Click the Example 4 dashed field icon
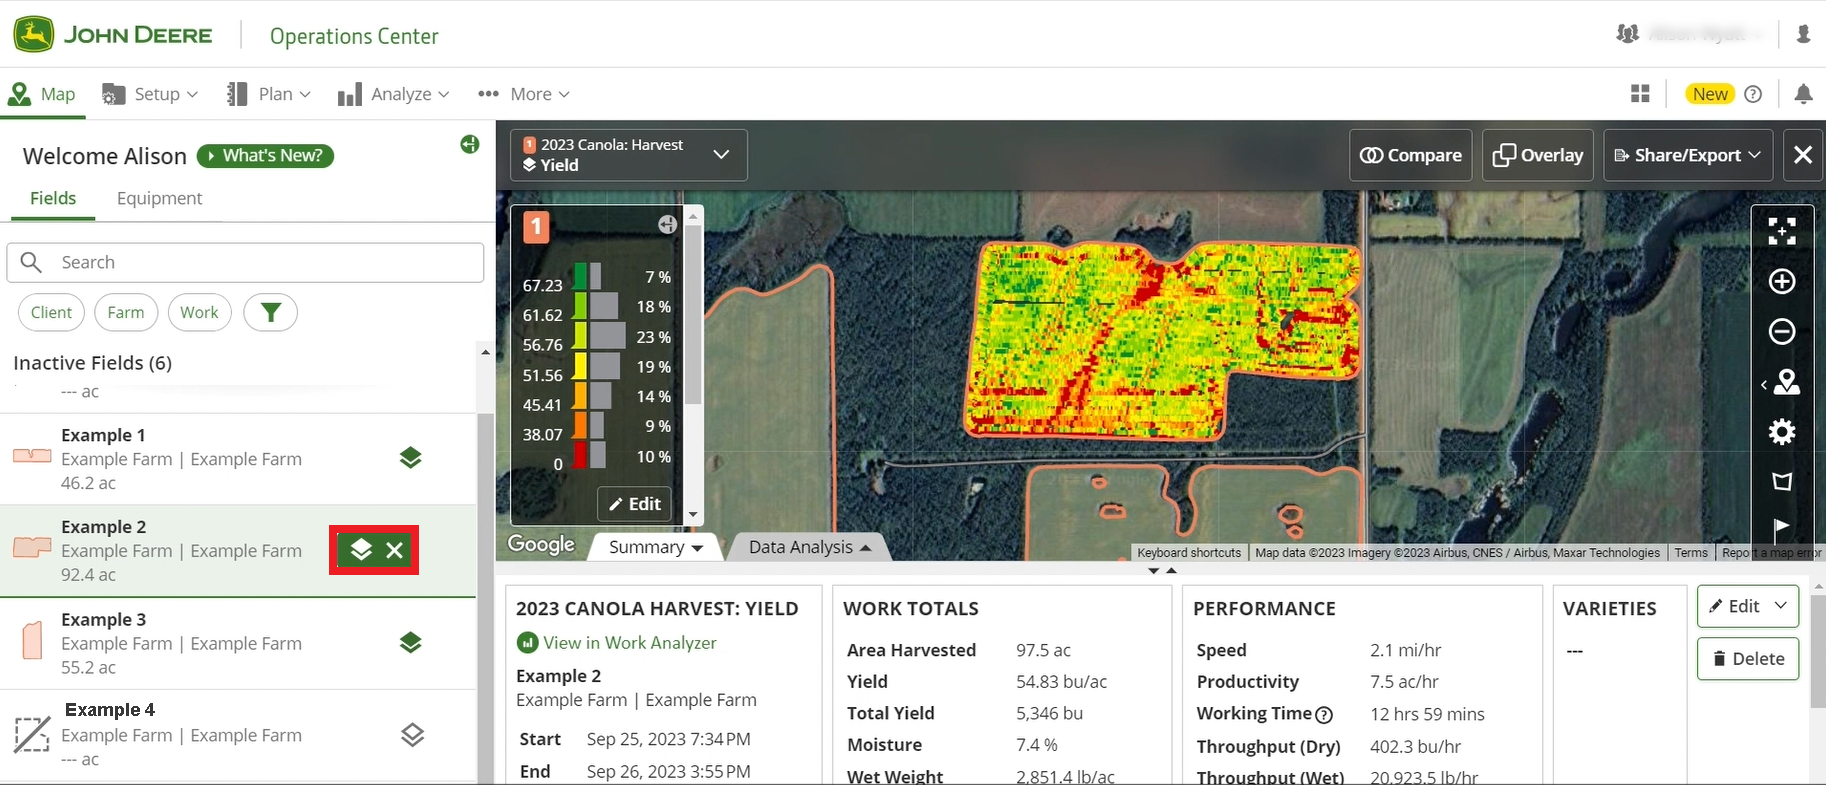 tap(31, 735)
